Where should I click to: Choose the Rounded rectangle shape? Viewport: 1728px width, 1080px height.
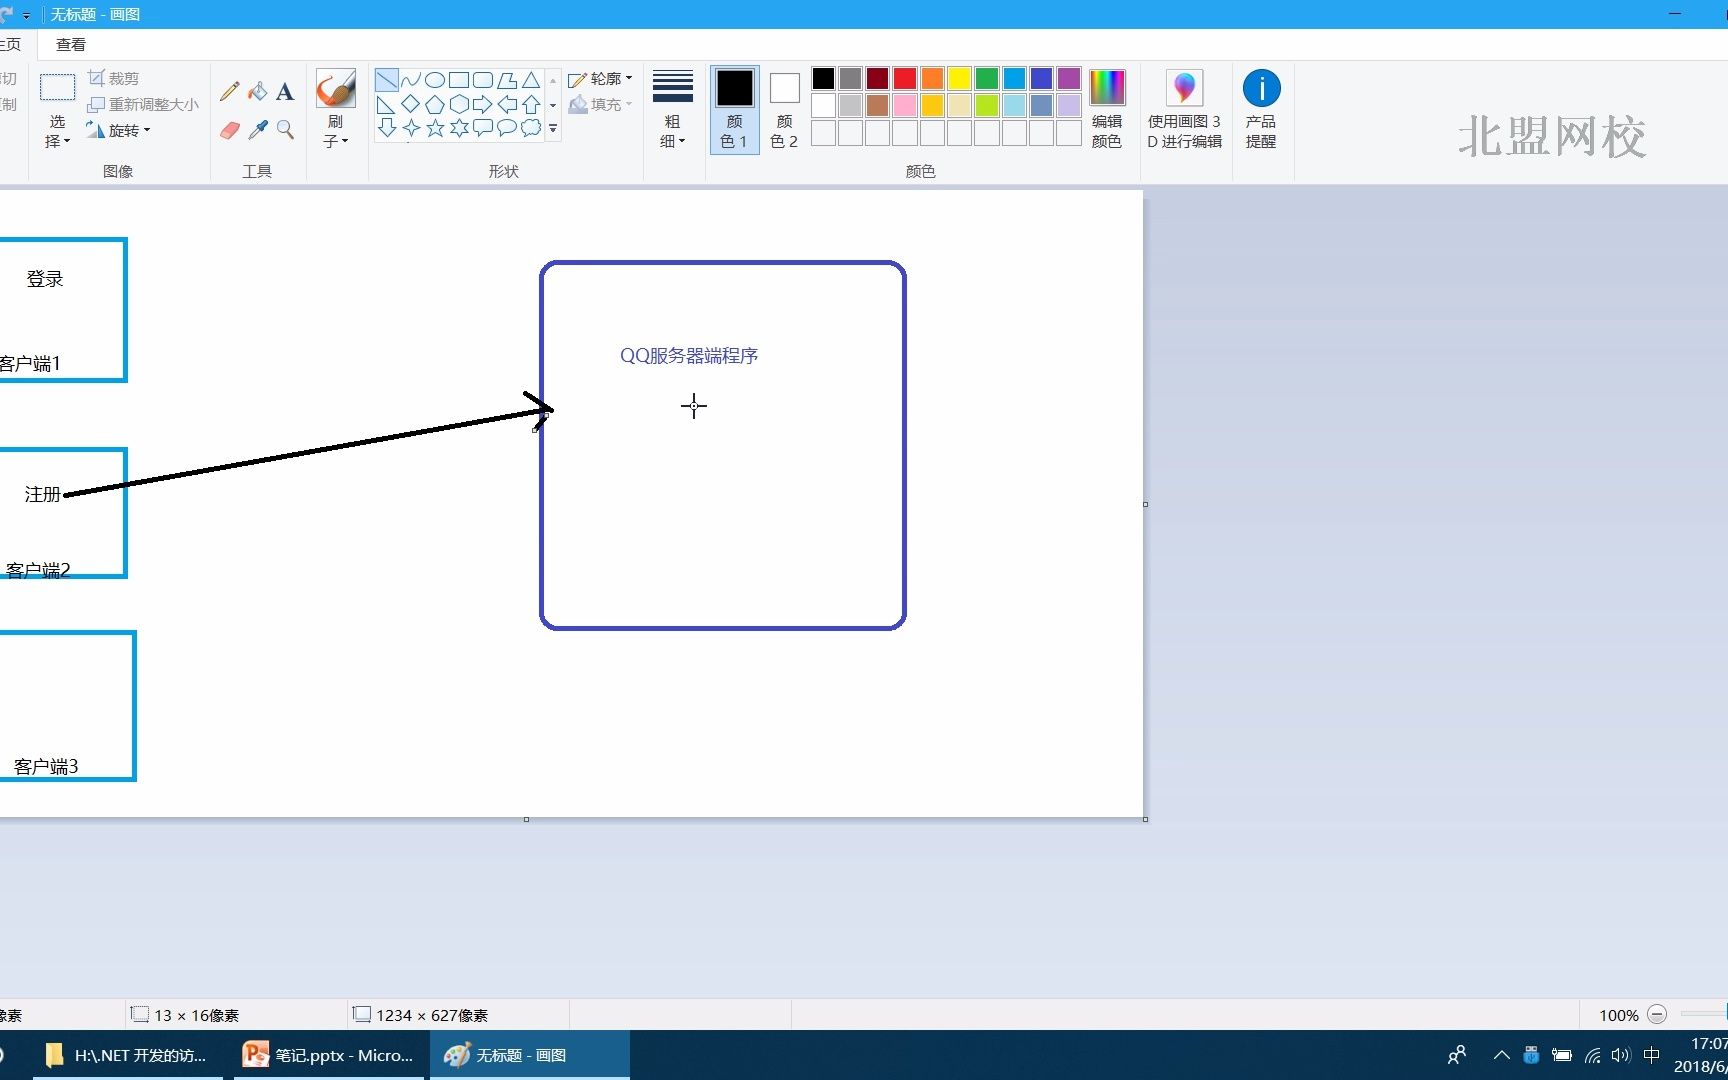coord(483,80)
